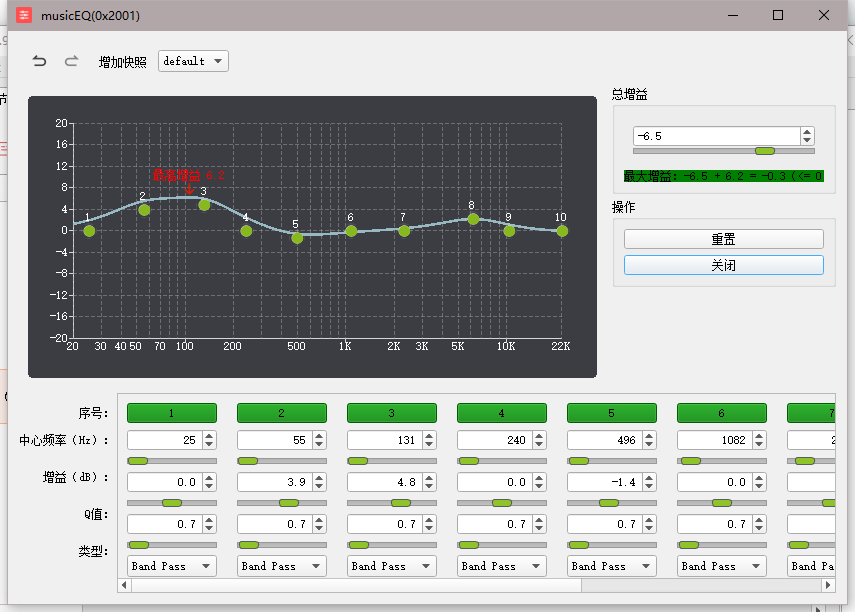Select EQ curve point 6
The image size is (855, 612).
pos(351,231)
